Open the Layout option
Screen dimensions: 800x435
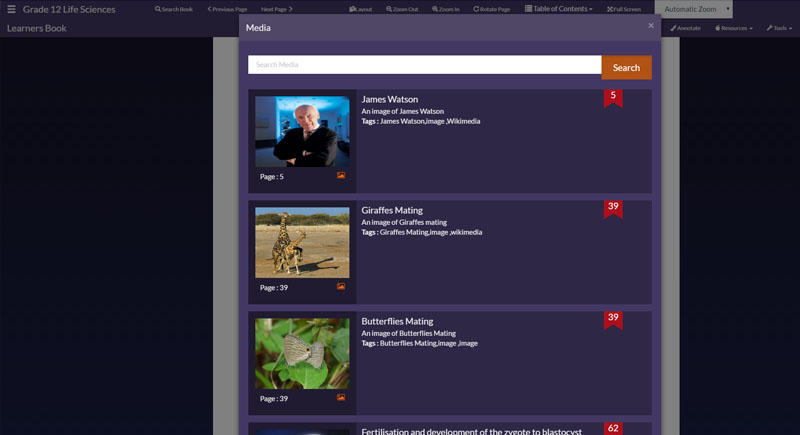point(361,9)
